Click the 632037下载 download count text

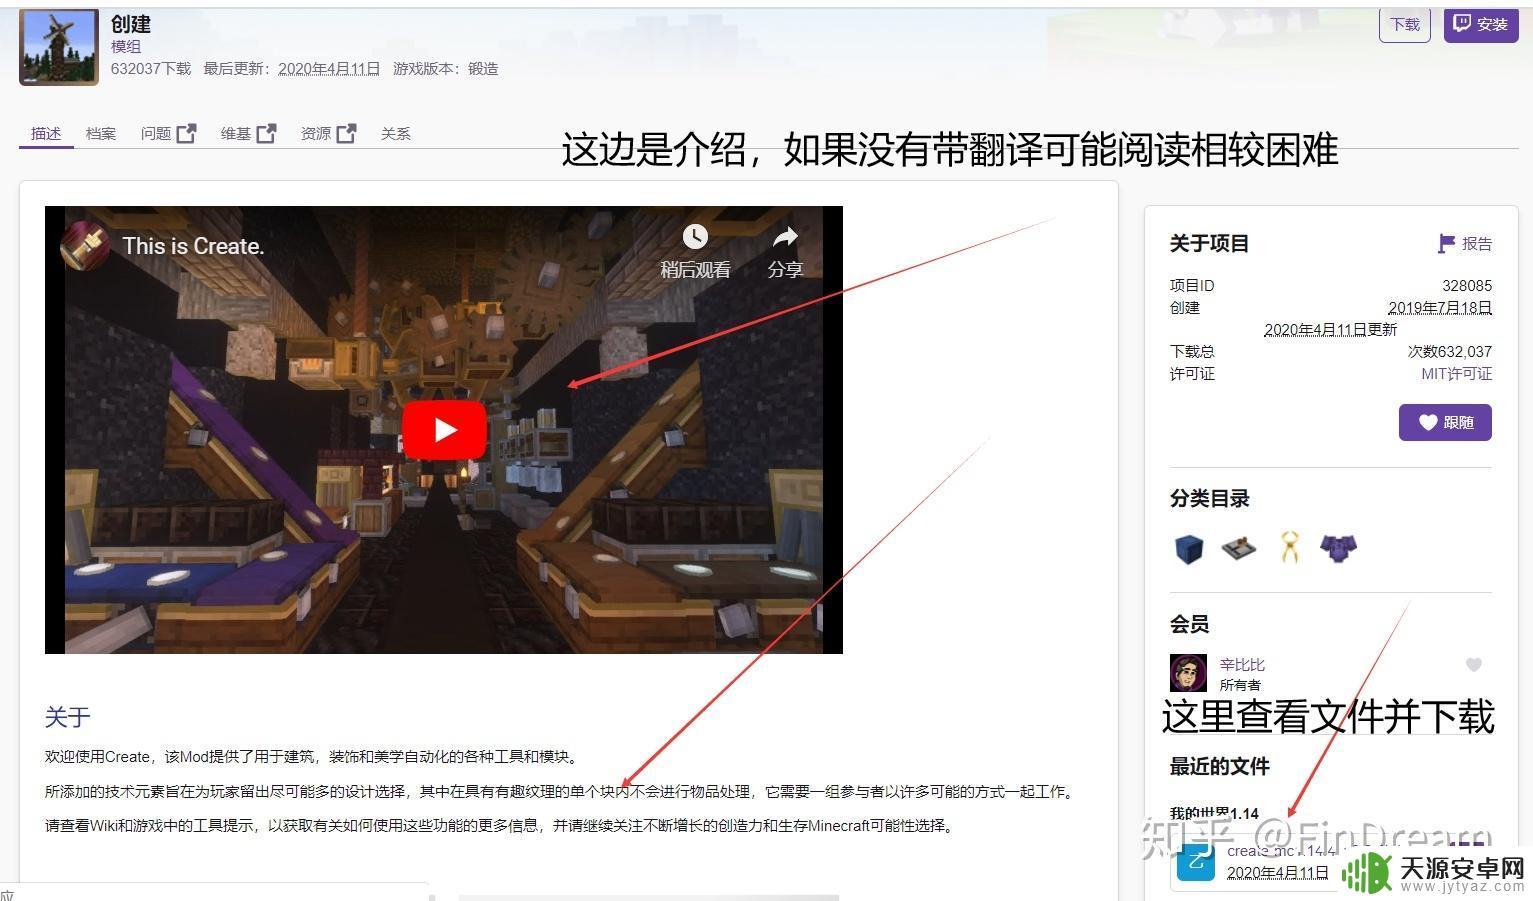tap(151, 68)
